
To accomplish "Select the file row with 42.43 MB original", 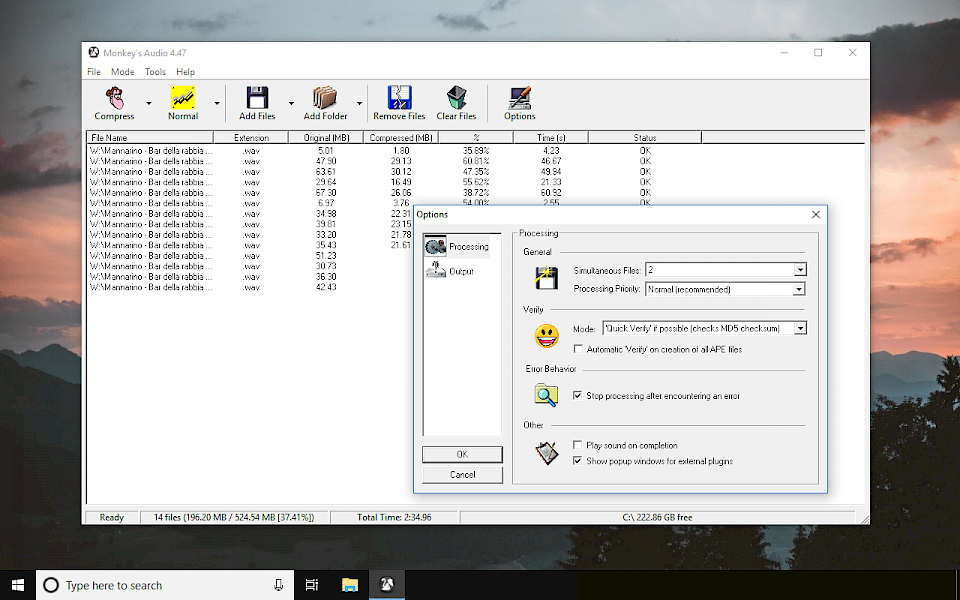I will 250,287.
